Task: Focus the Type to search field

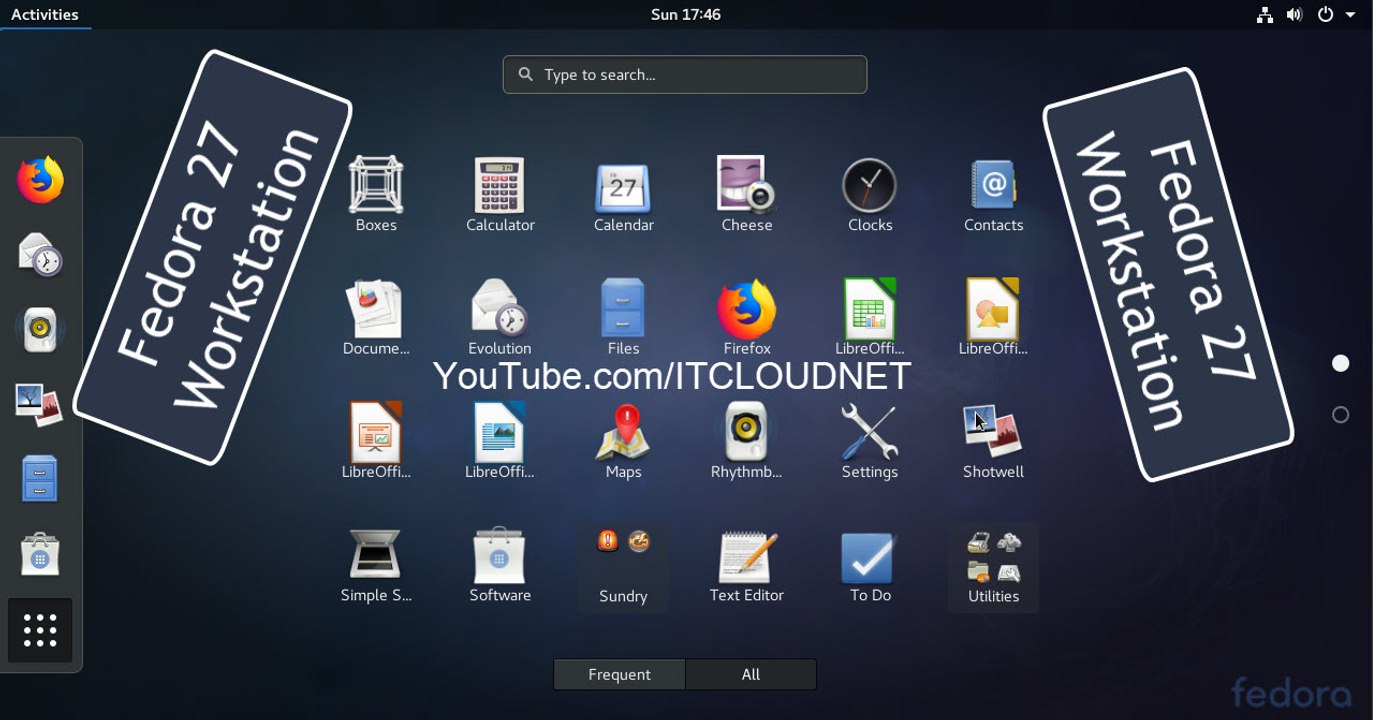Action: [685, 75]
